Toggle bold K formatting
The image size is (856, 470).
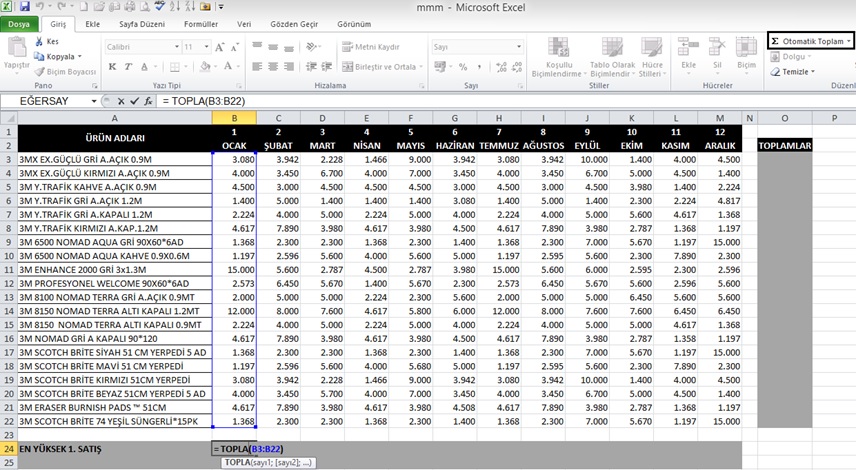(x=112, y=67)
